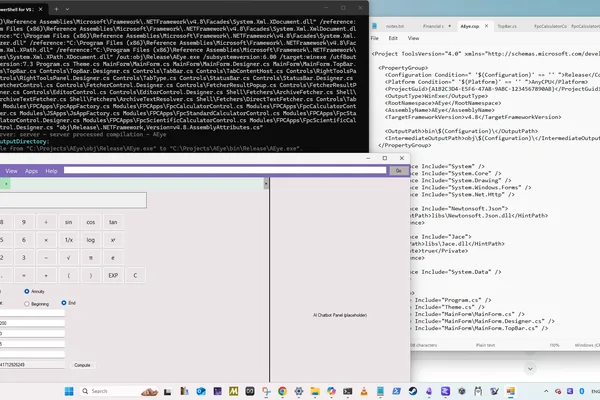
Task: Click the multiply operator button
Action: point(46,240)
